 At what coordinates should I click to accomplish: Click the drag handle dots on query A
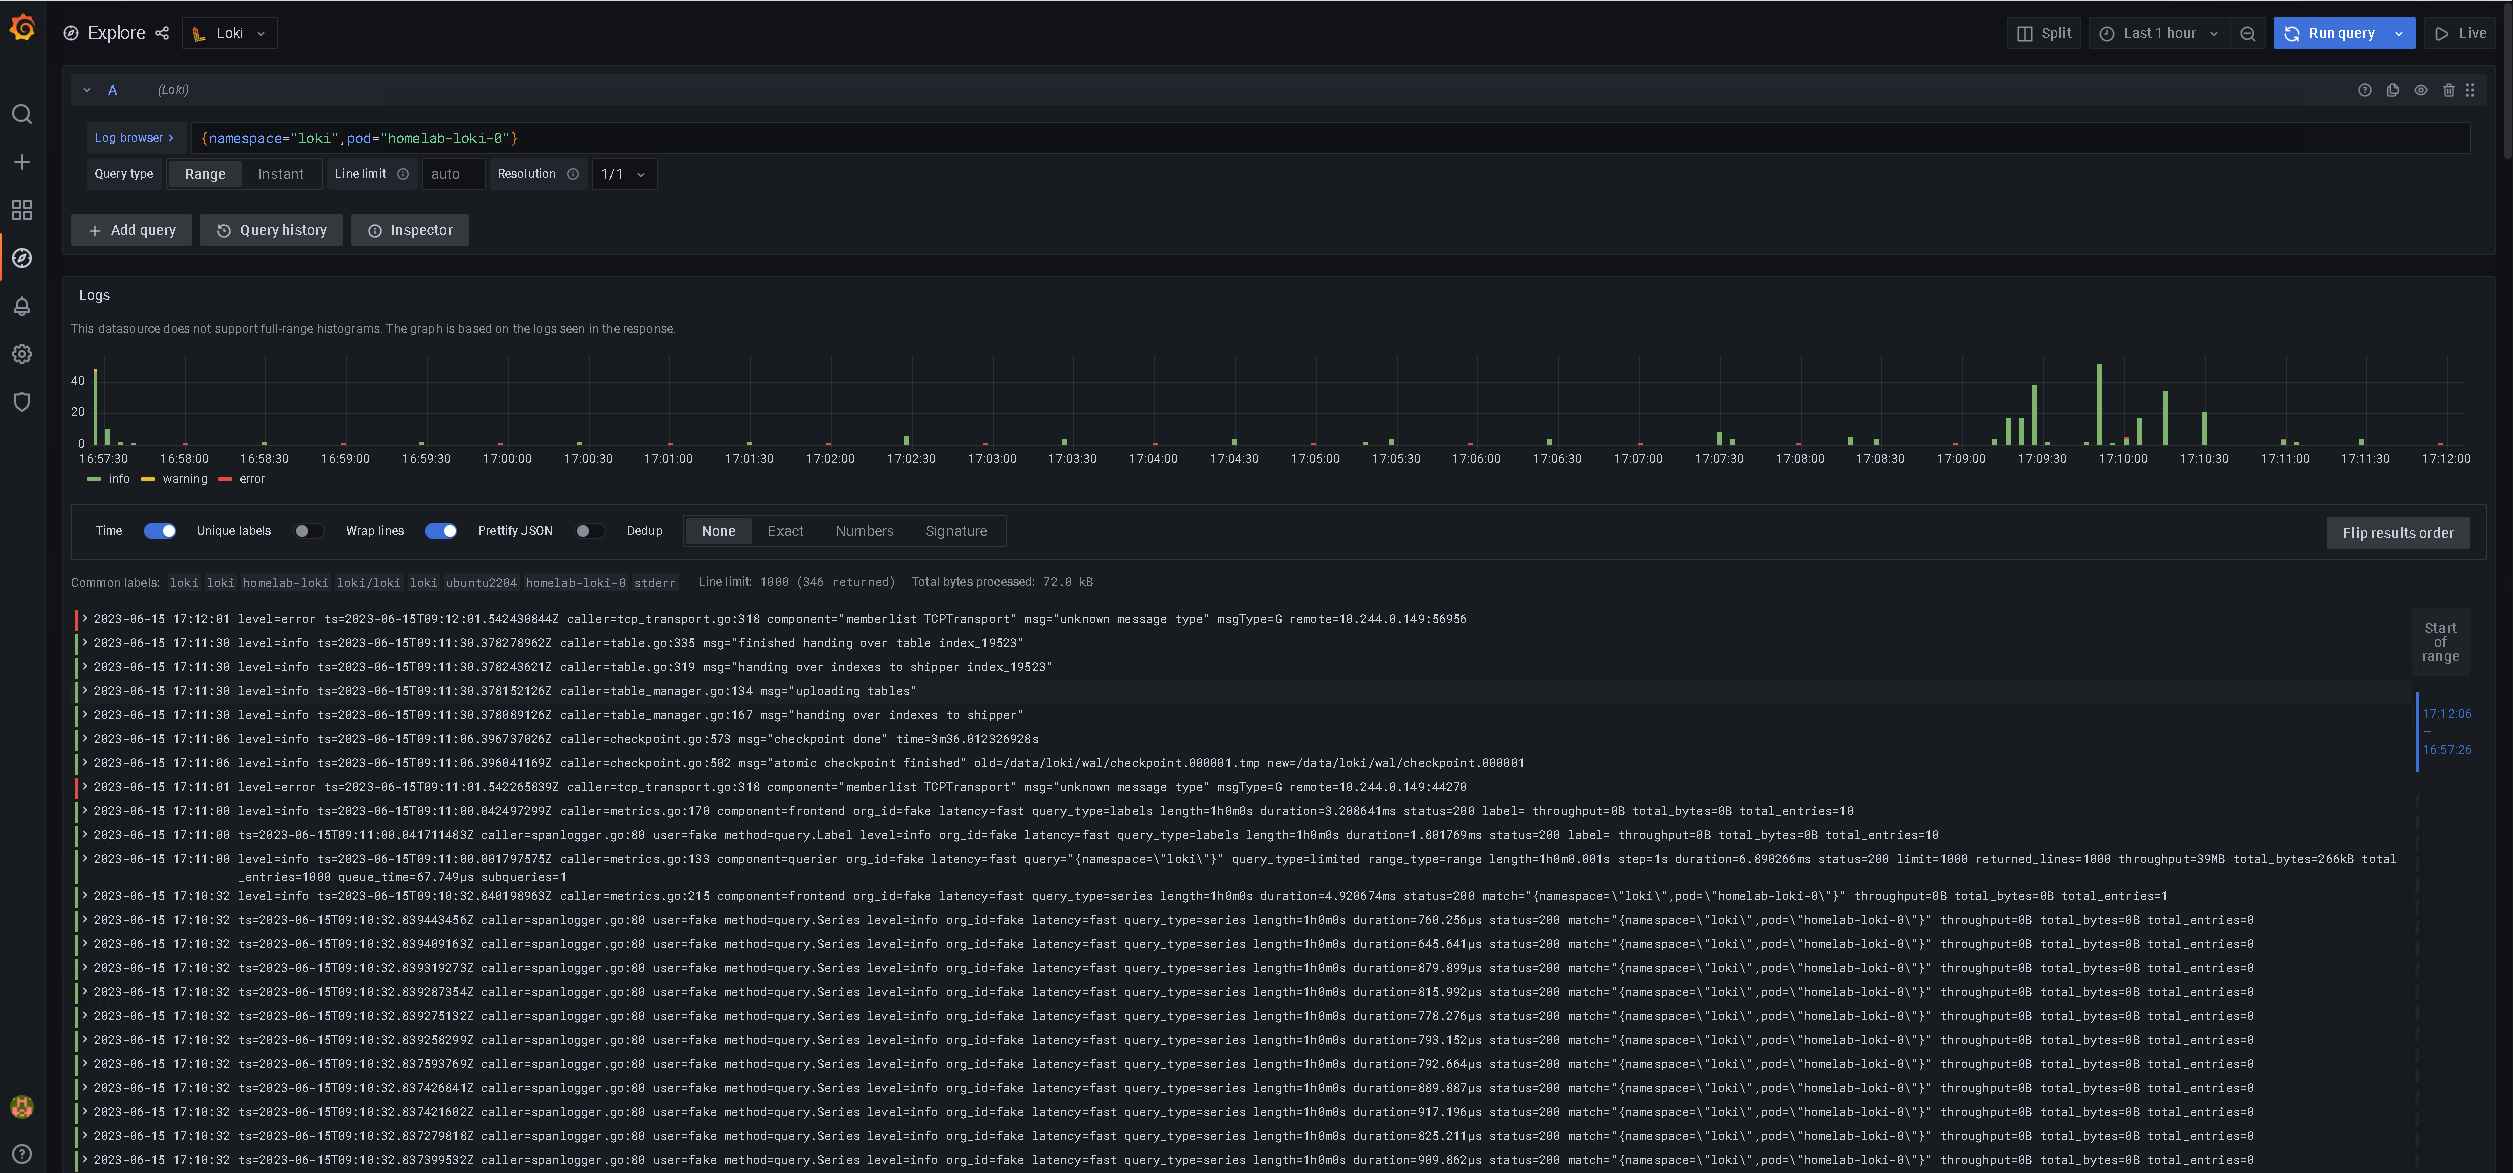(2470, 90)
